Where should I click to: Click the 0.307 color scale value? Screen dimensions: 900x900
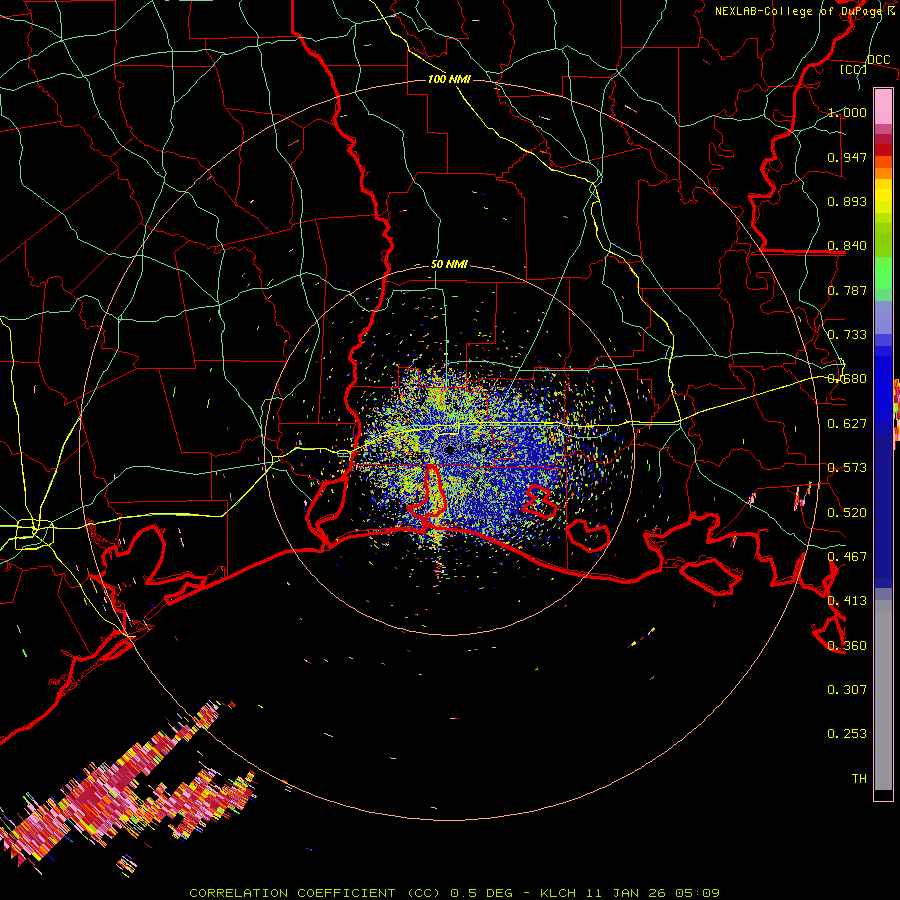847,690
